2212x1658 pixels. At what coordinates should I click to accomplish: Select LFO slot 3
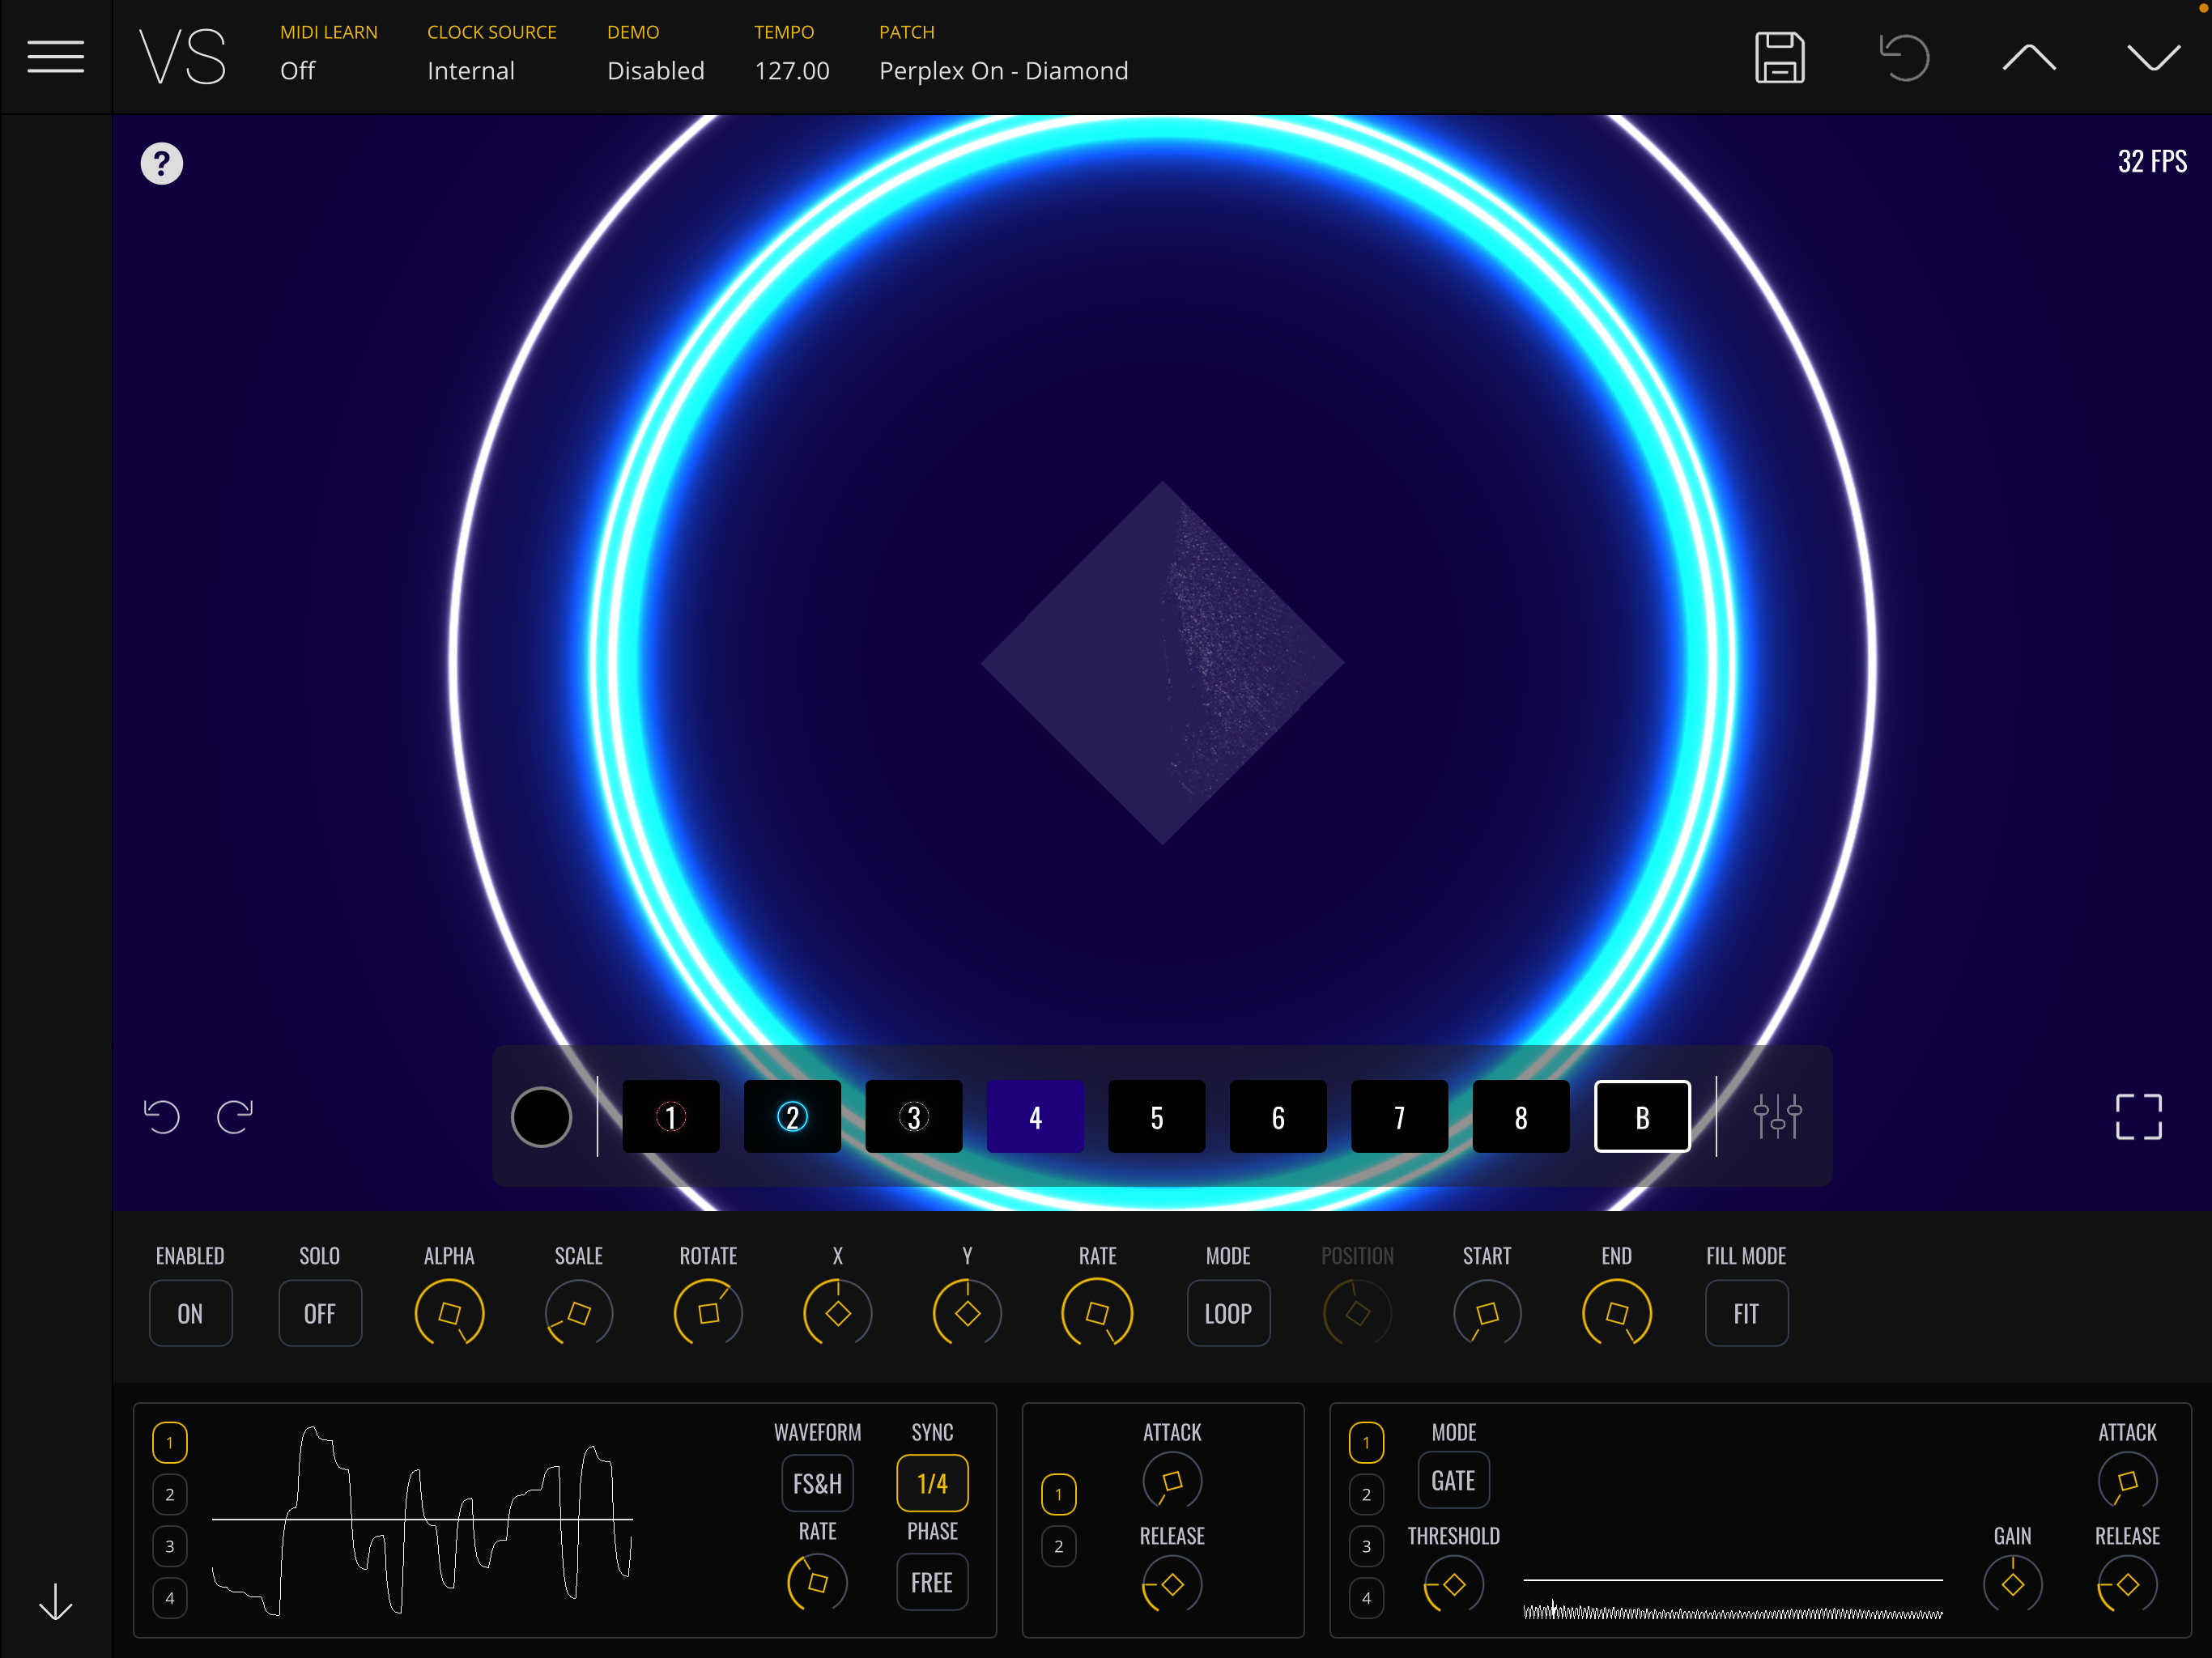(170, 1546)
